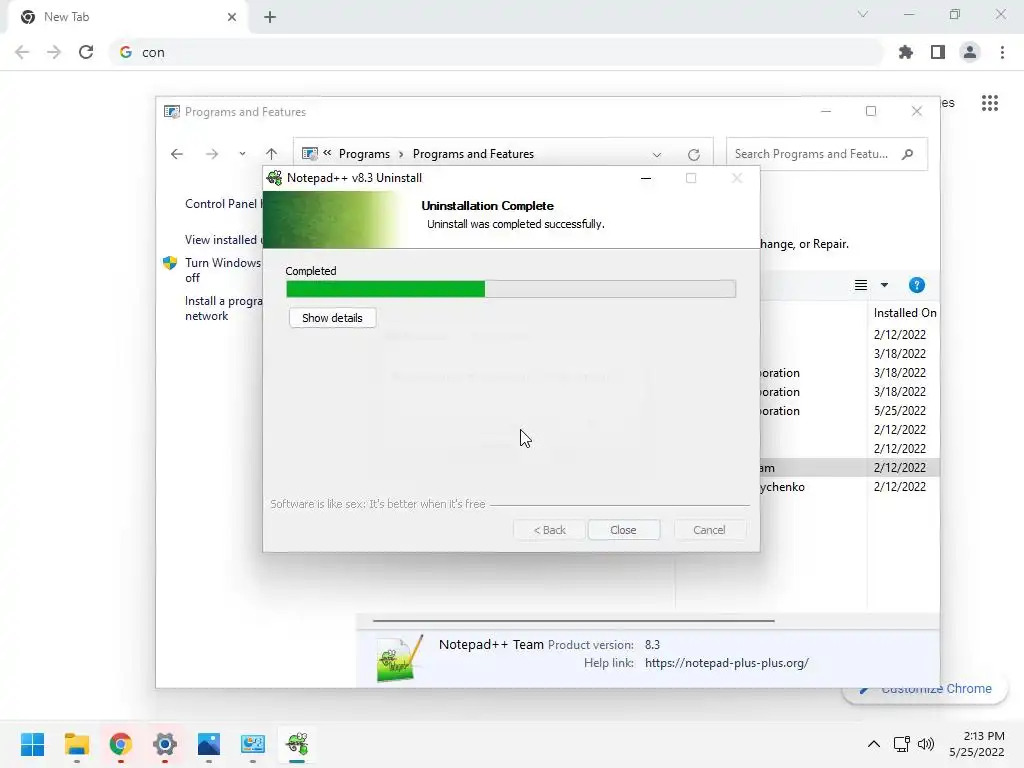This screenshot has height=768, width=1024.
Task: Change view layout icon in Programs list
Action: [861, 285]
